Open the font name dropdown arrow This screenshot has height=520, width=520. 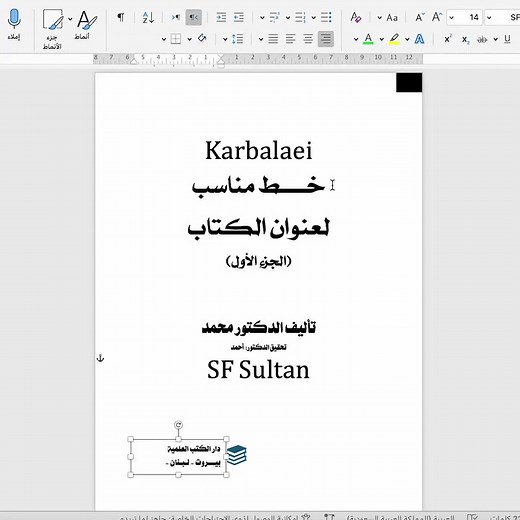[489, 18]
